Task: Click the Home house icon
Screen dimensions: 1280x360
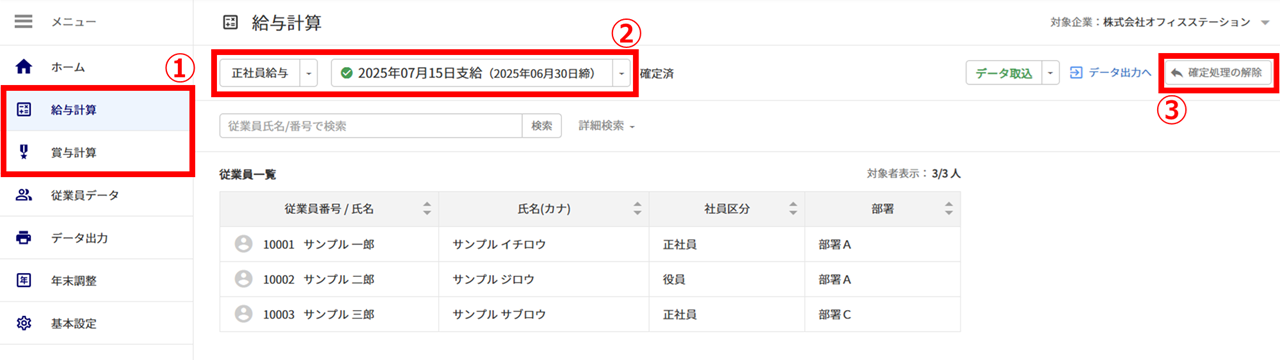Action: pyautogui.click(x=24, y=67)
